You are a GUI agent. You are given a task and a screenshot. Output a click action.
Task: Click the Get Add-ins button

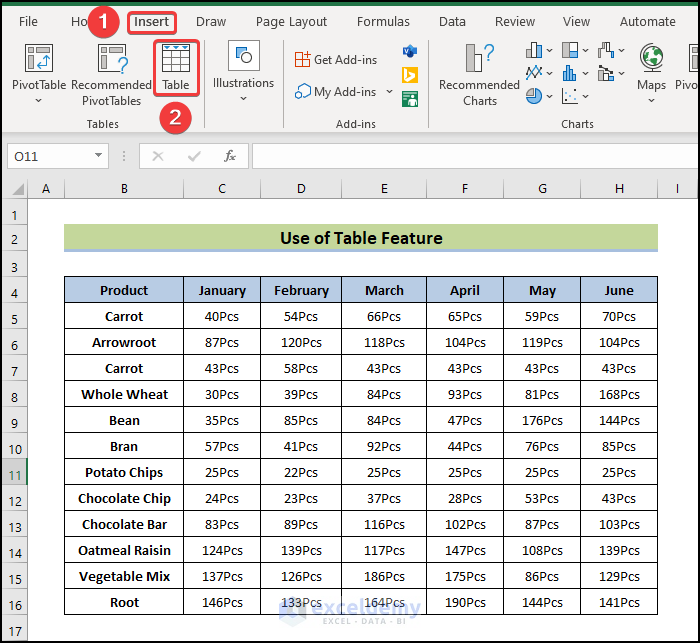pos(335,59)
